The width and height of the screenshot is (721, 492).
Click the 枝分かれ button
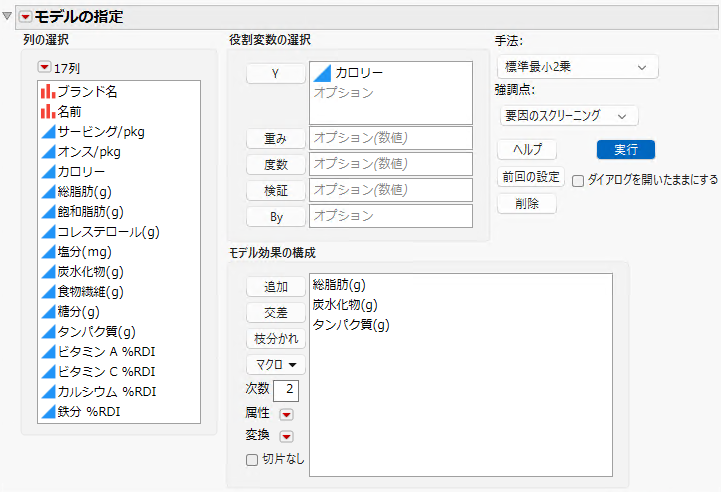pos(276,339)
